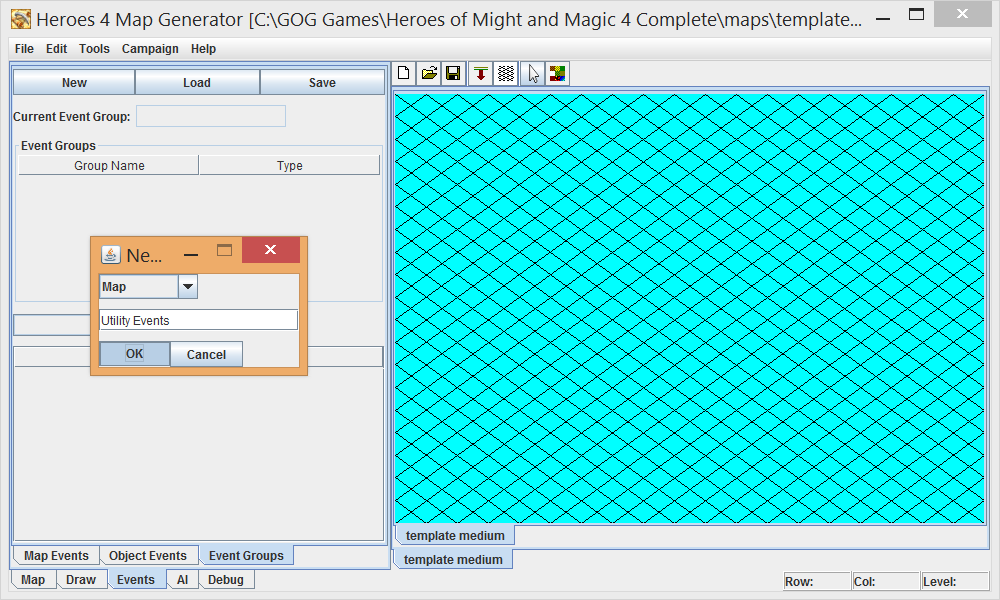This screenshot has width=1000, height=600.
Task: Click the New event group button
Action: (74, 82)
